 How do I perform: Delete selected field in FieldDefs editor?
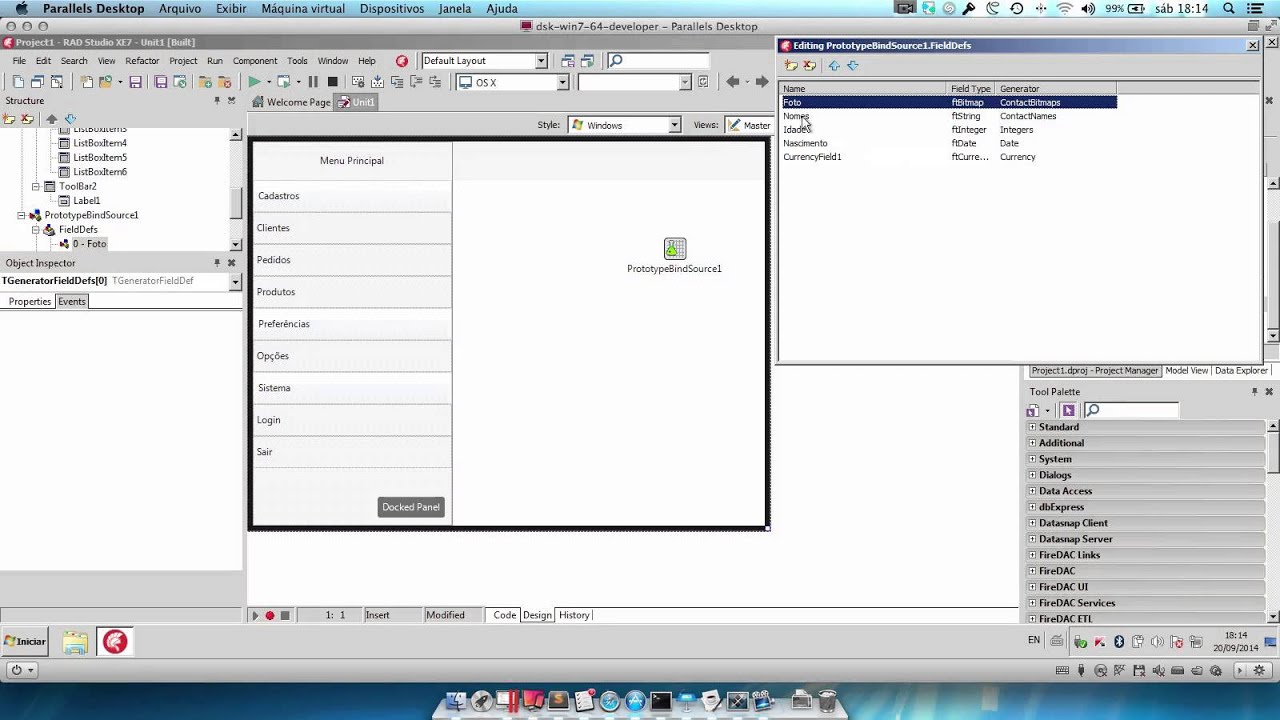(x=809, y=65)
